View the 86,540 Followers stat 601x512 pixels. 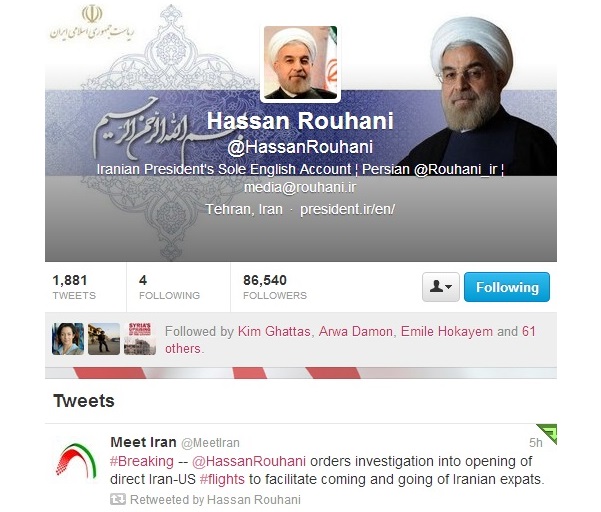tap(275, 287)
